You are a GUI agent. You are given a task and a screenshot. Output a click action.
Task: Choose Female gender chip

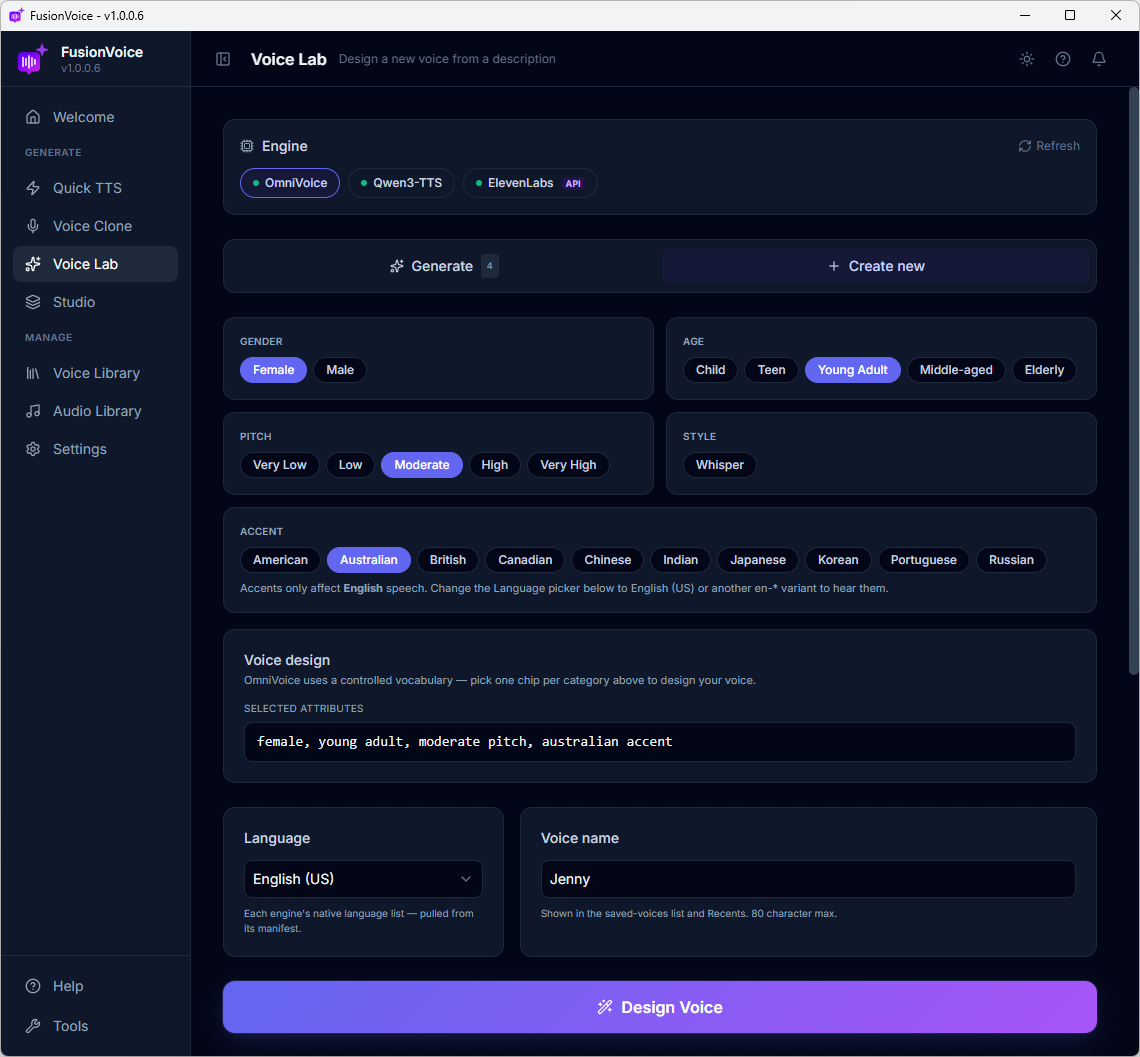click(273, 370)
